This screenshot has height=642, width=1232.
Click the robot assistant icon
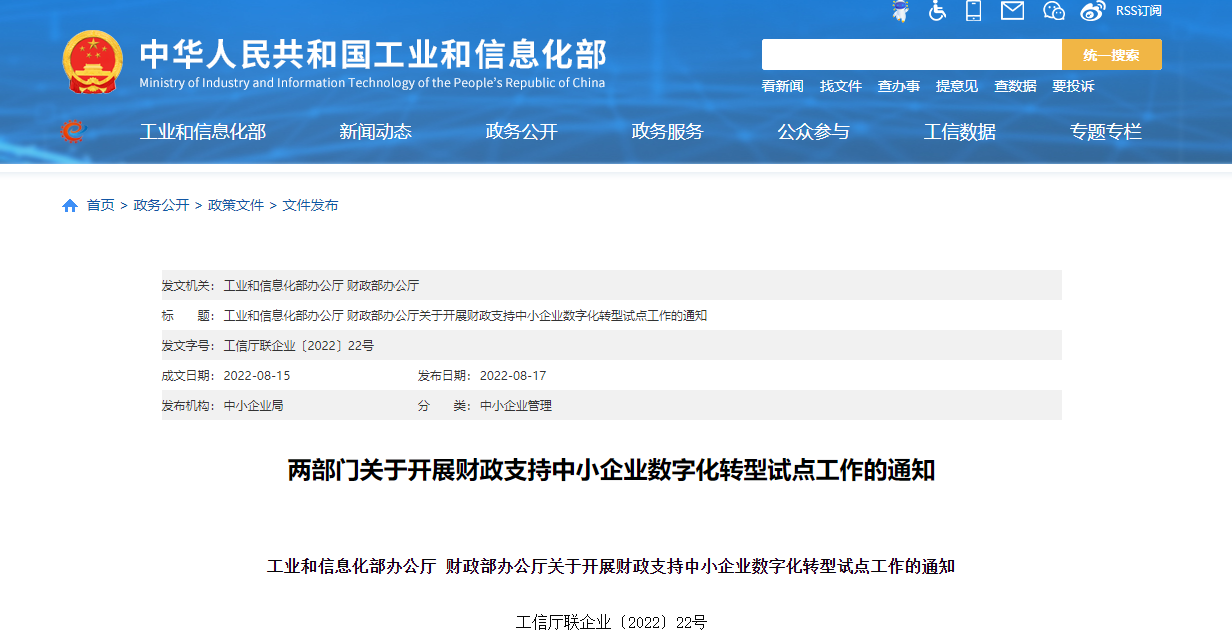click(x=900, y=11)
